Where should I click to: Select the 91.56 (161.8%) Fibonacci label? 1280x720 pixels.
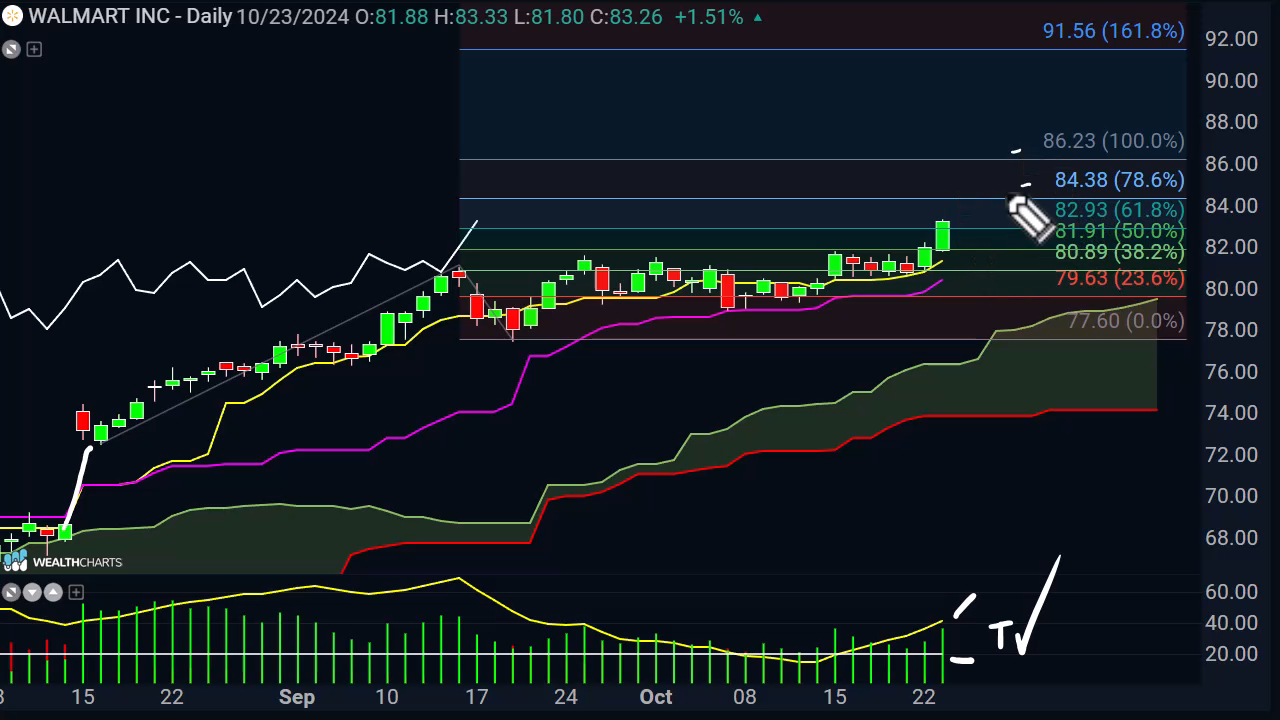tap(1113, 31)
